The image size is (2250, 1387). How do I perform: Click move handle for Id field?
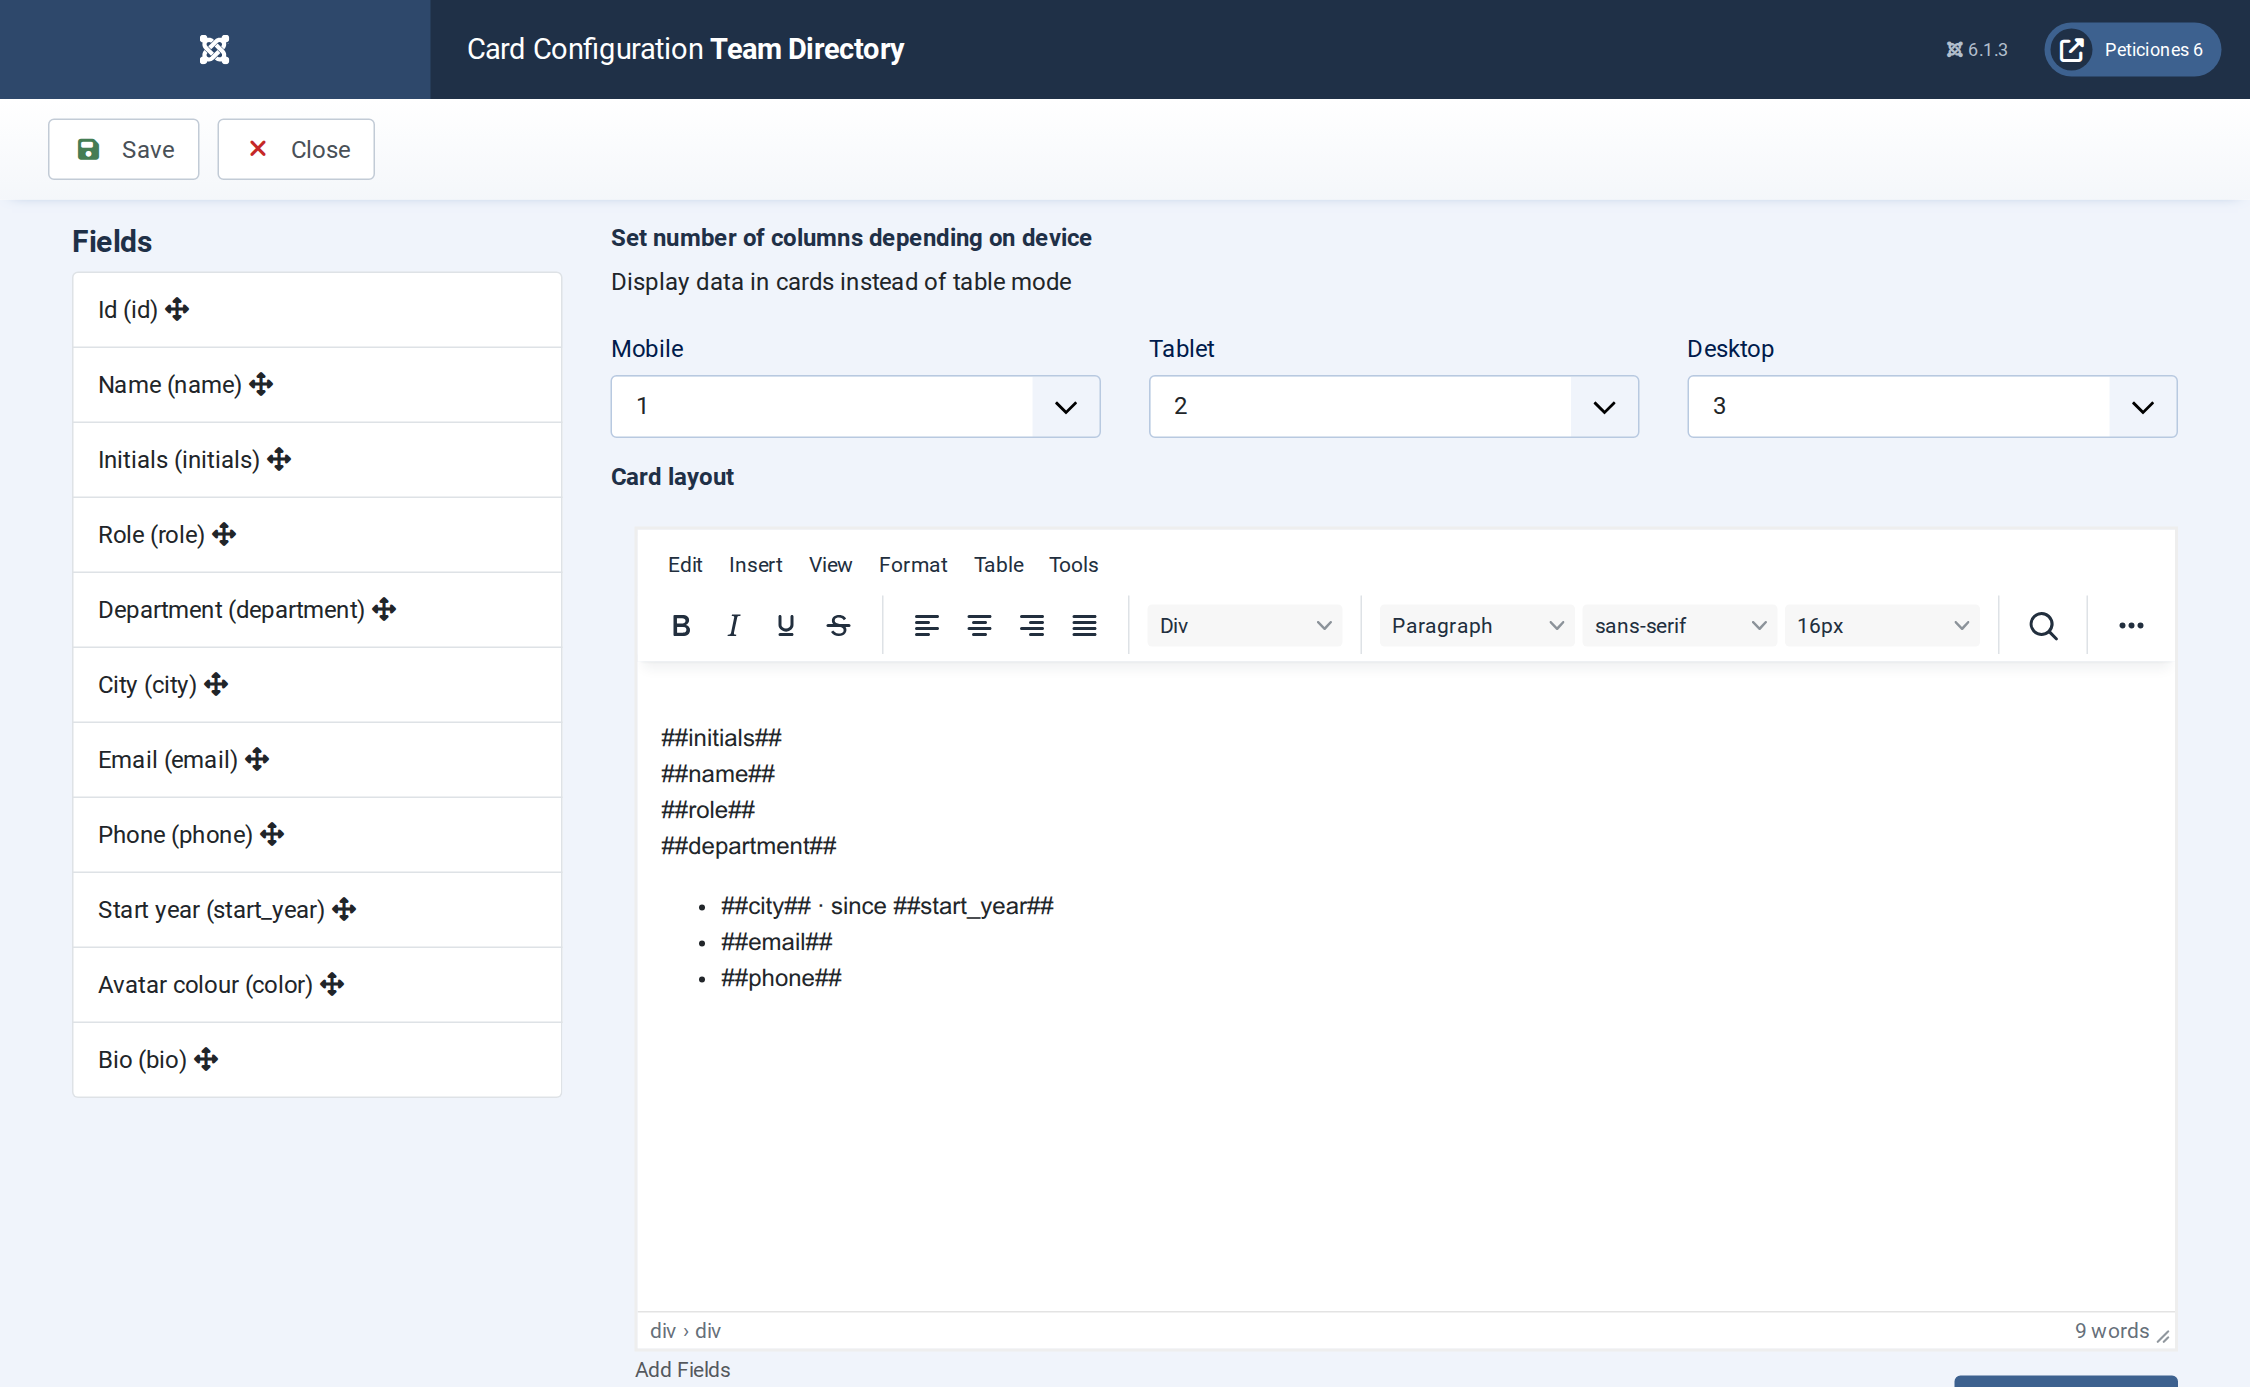[178, 309]
